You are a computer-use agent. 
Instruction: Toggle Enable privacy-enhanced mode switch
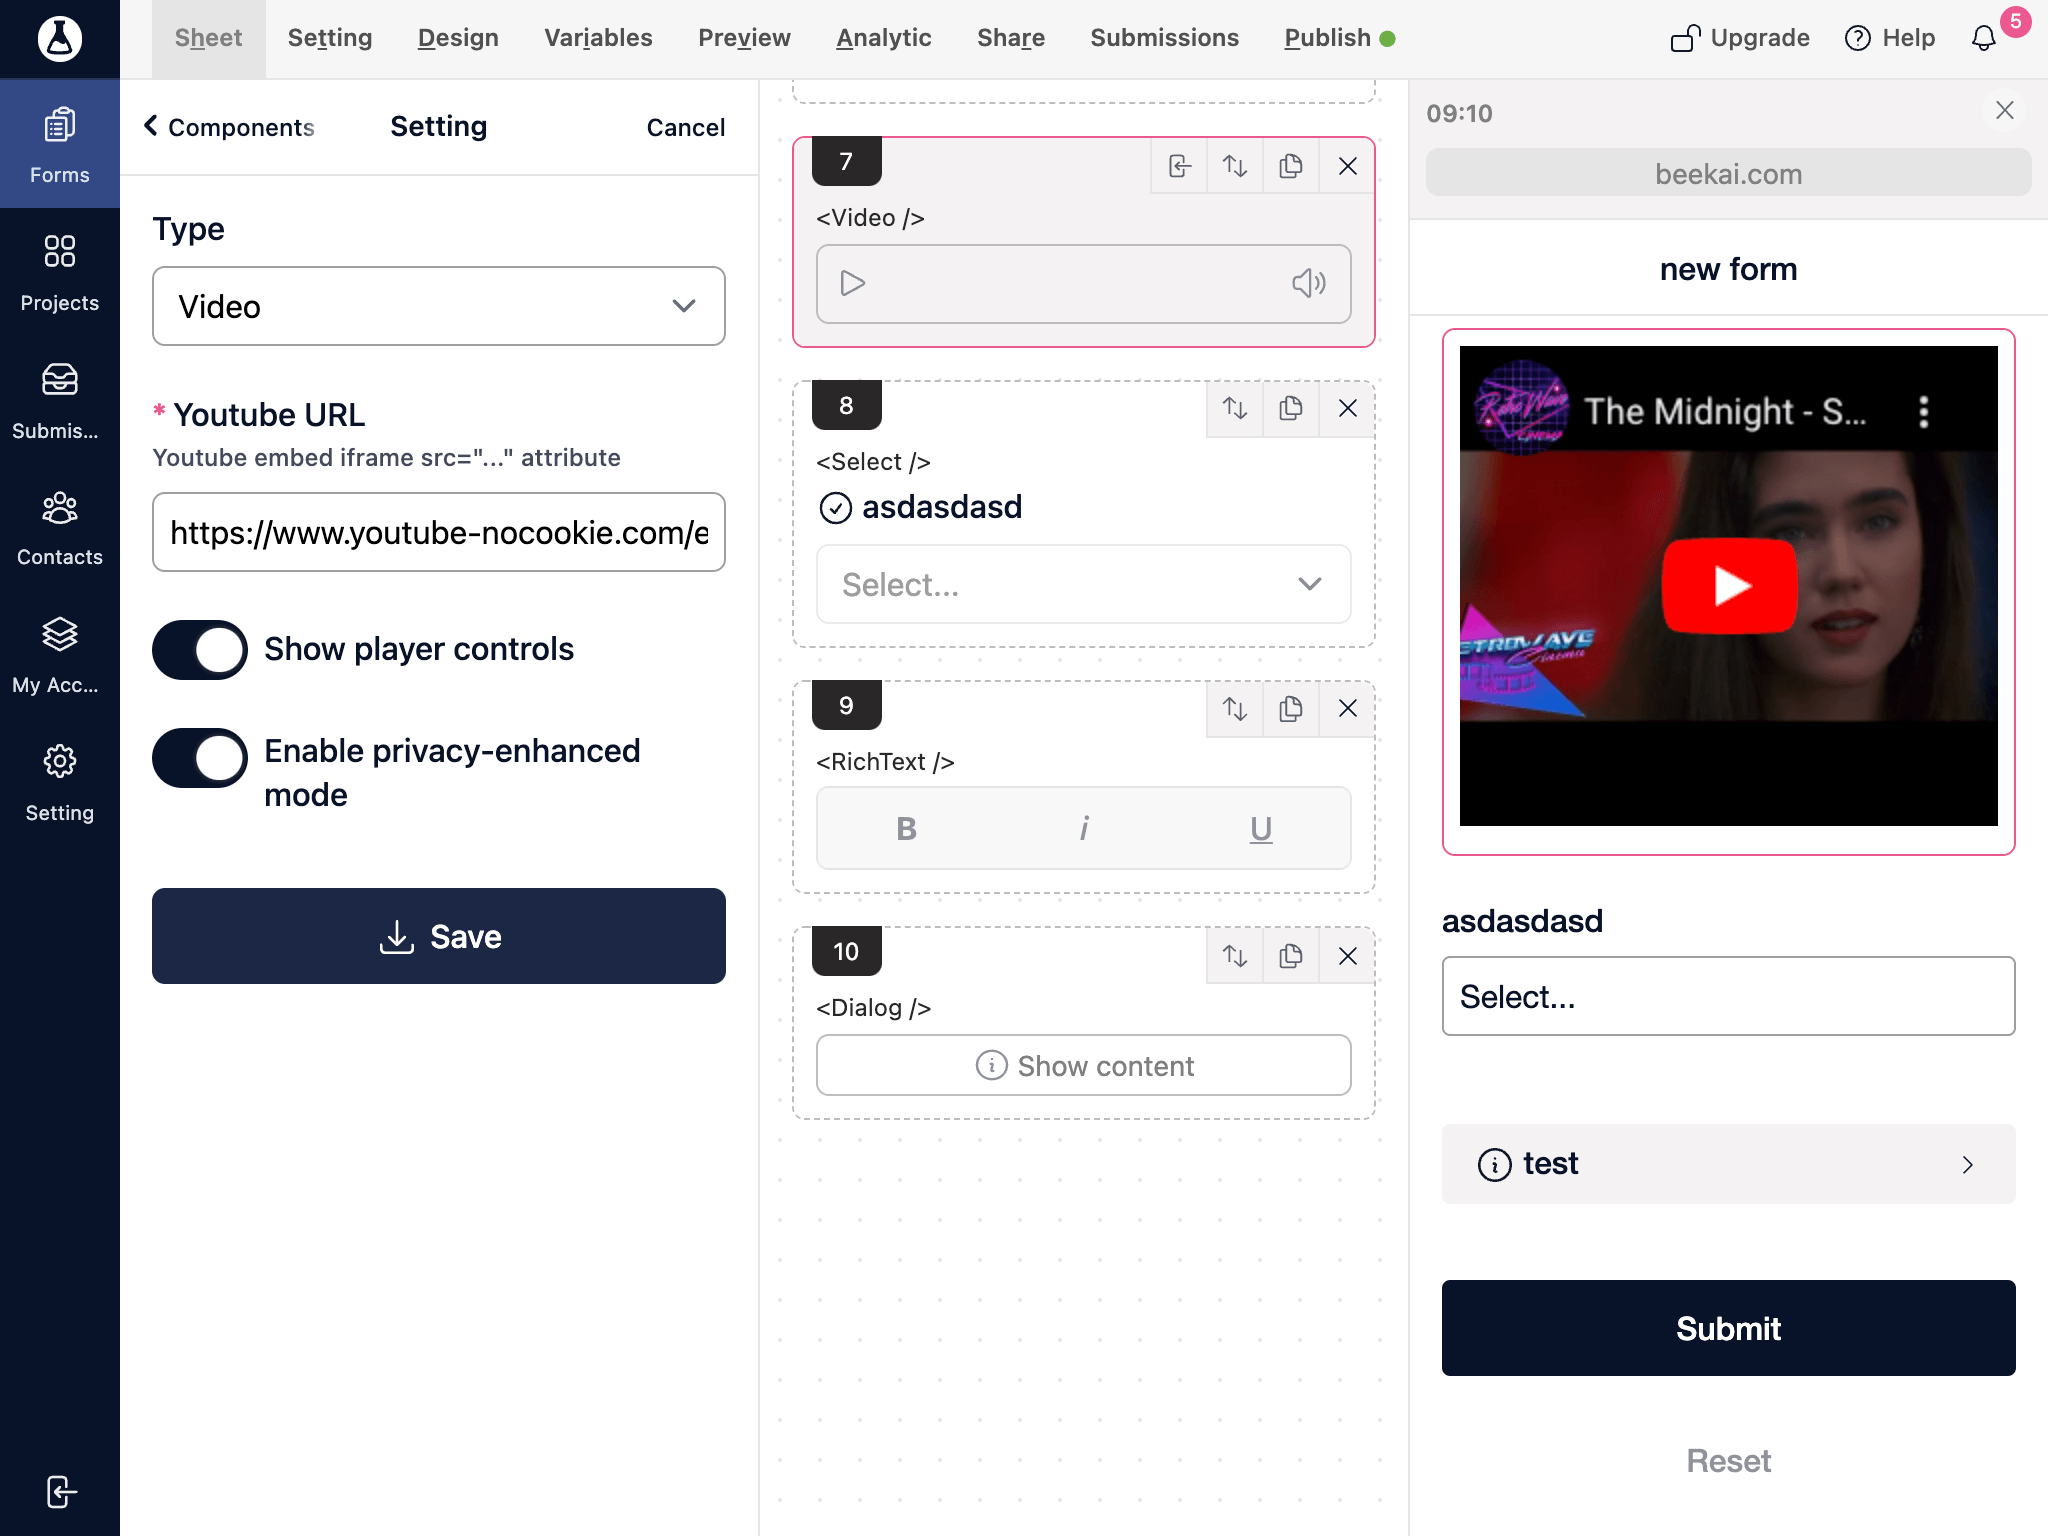pos(200,758)
